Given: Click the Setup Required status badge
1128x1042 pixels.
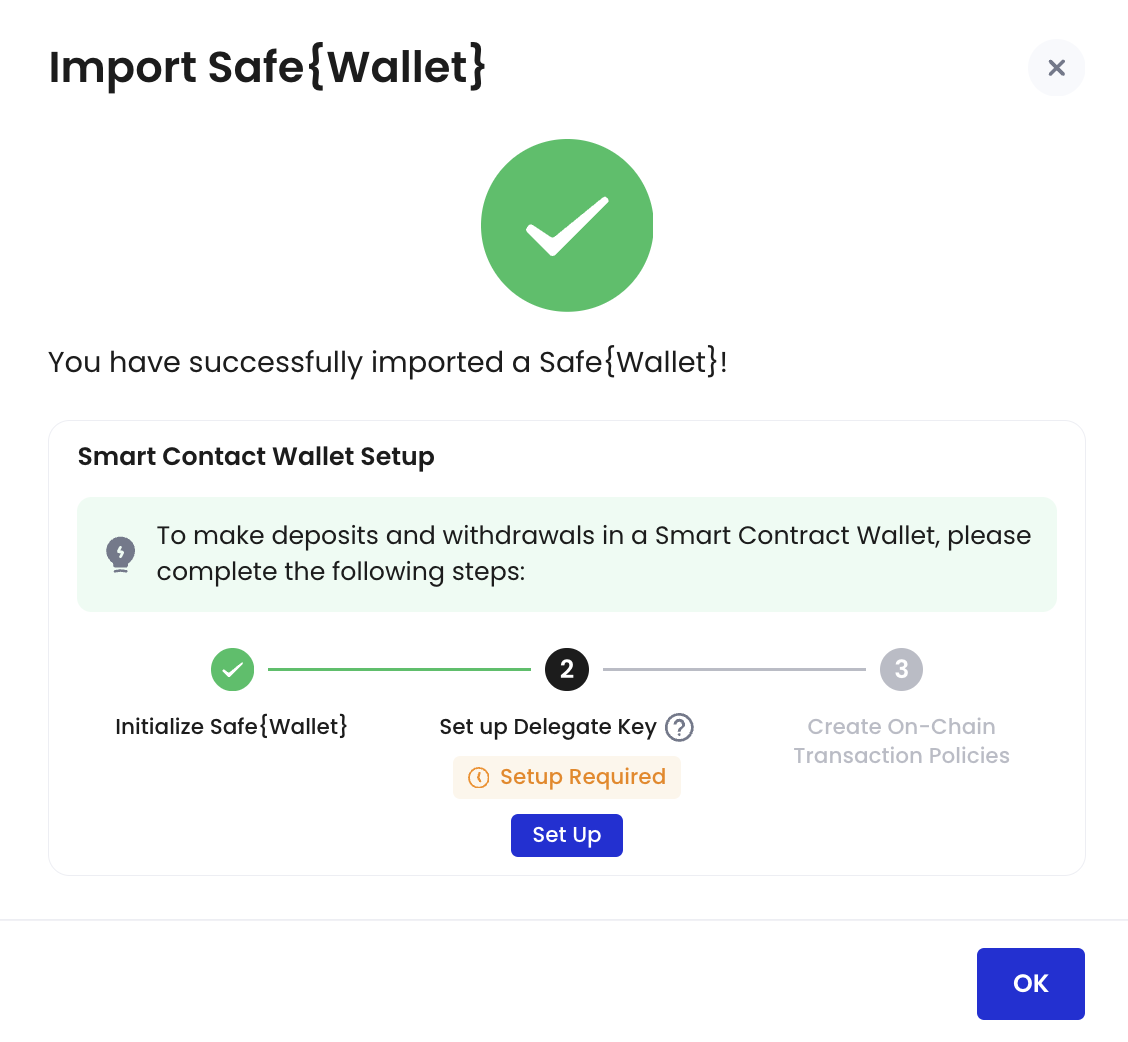Looking at the screenshot, I should 567,777.
